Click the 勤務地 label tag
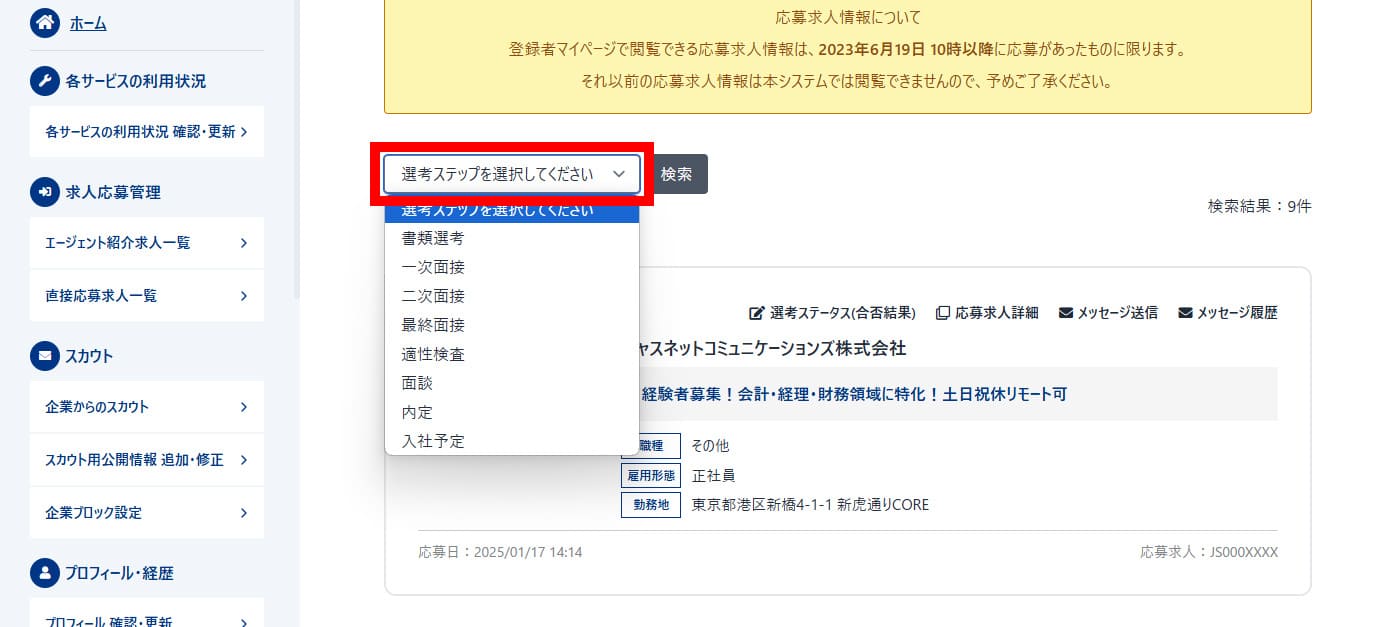The height and width of the screenshot is (627, 1383). (x=650, y=505)
